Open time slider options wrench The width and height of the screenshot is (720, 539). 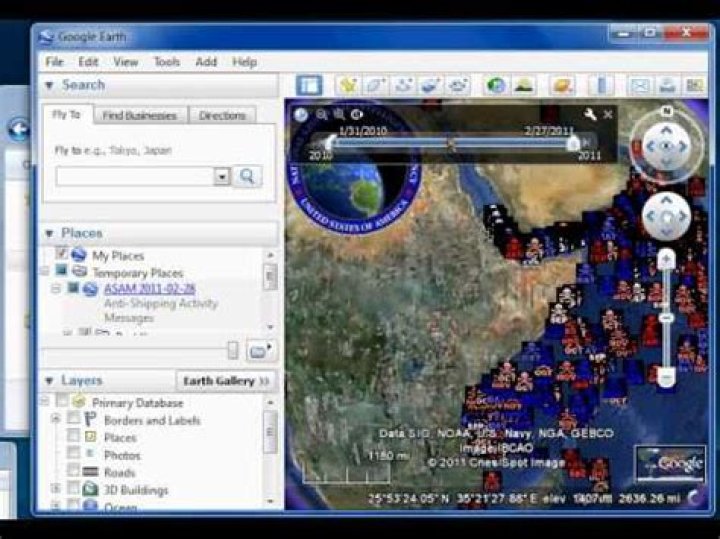[x=590, y=114]
